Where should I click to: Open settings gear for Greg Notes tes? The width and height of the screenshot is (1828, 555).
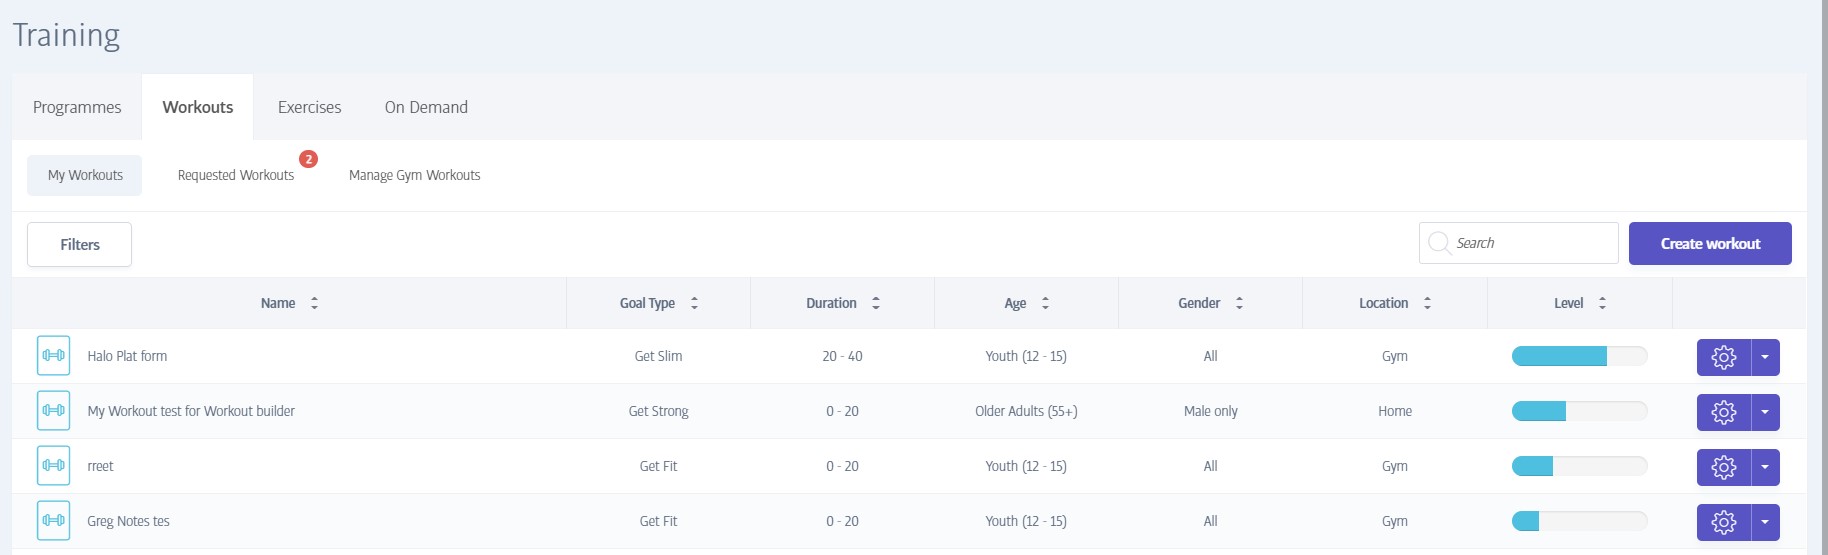1724,522
